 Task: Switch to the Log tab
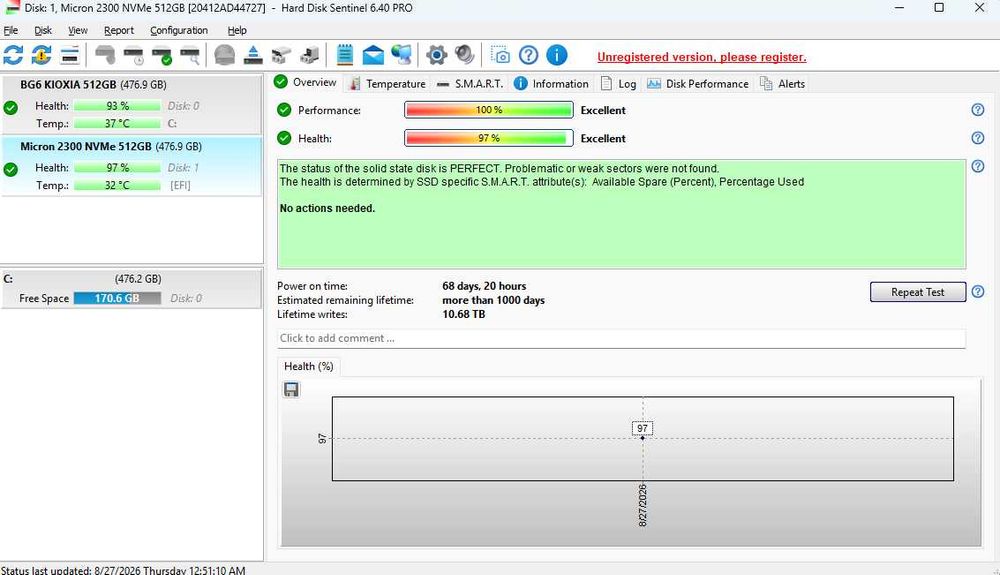(618, 84)
